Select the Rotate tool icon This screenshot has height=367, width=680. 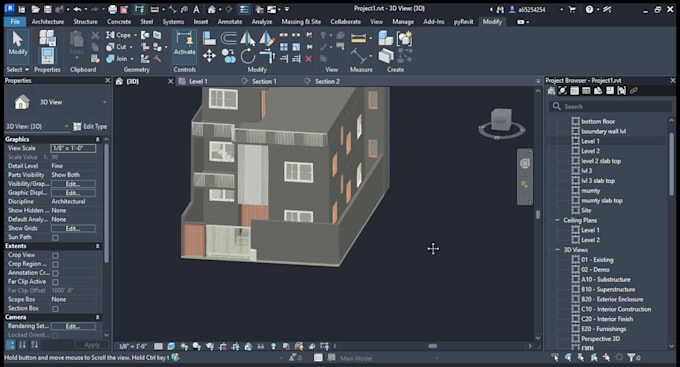pyautogui.click(x=247, y=56)
